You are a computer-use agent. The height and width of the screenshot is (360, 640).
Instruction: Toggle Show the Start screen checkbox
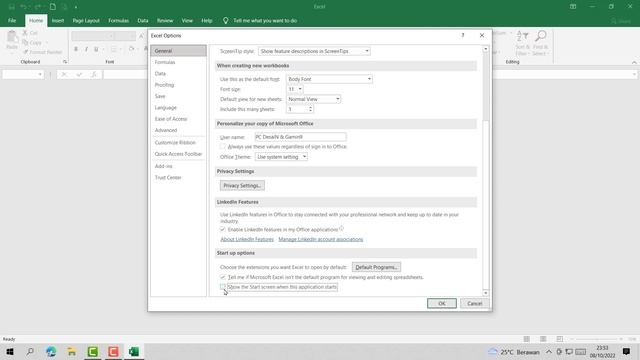[222, 287]
